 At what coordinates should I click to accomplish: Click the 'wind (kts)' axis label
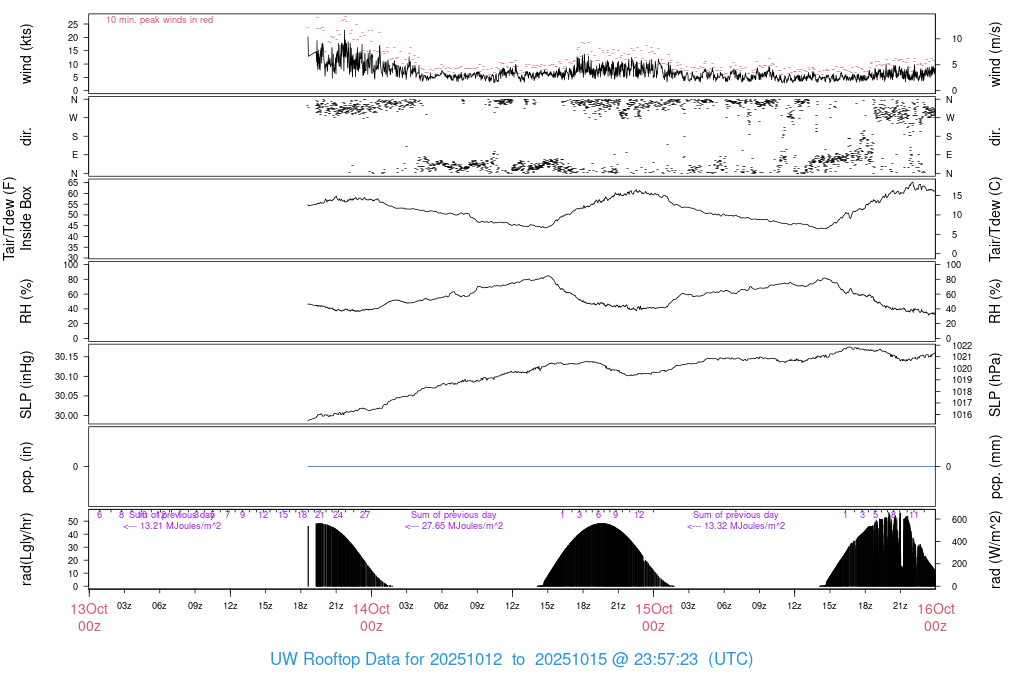pyautogui.click(x=27, y=55)
